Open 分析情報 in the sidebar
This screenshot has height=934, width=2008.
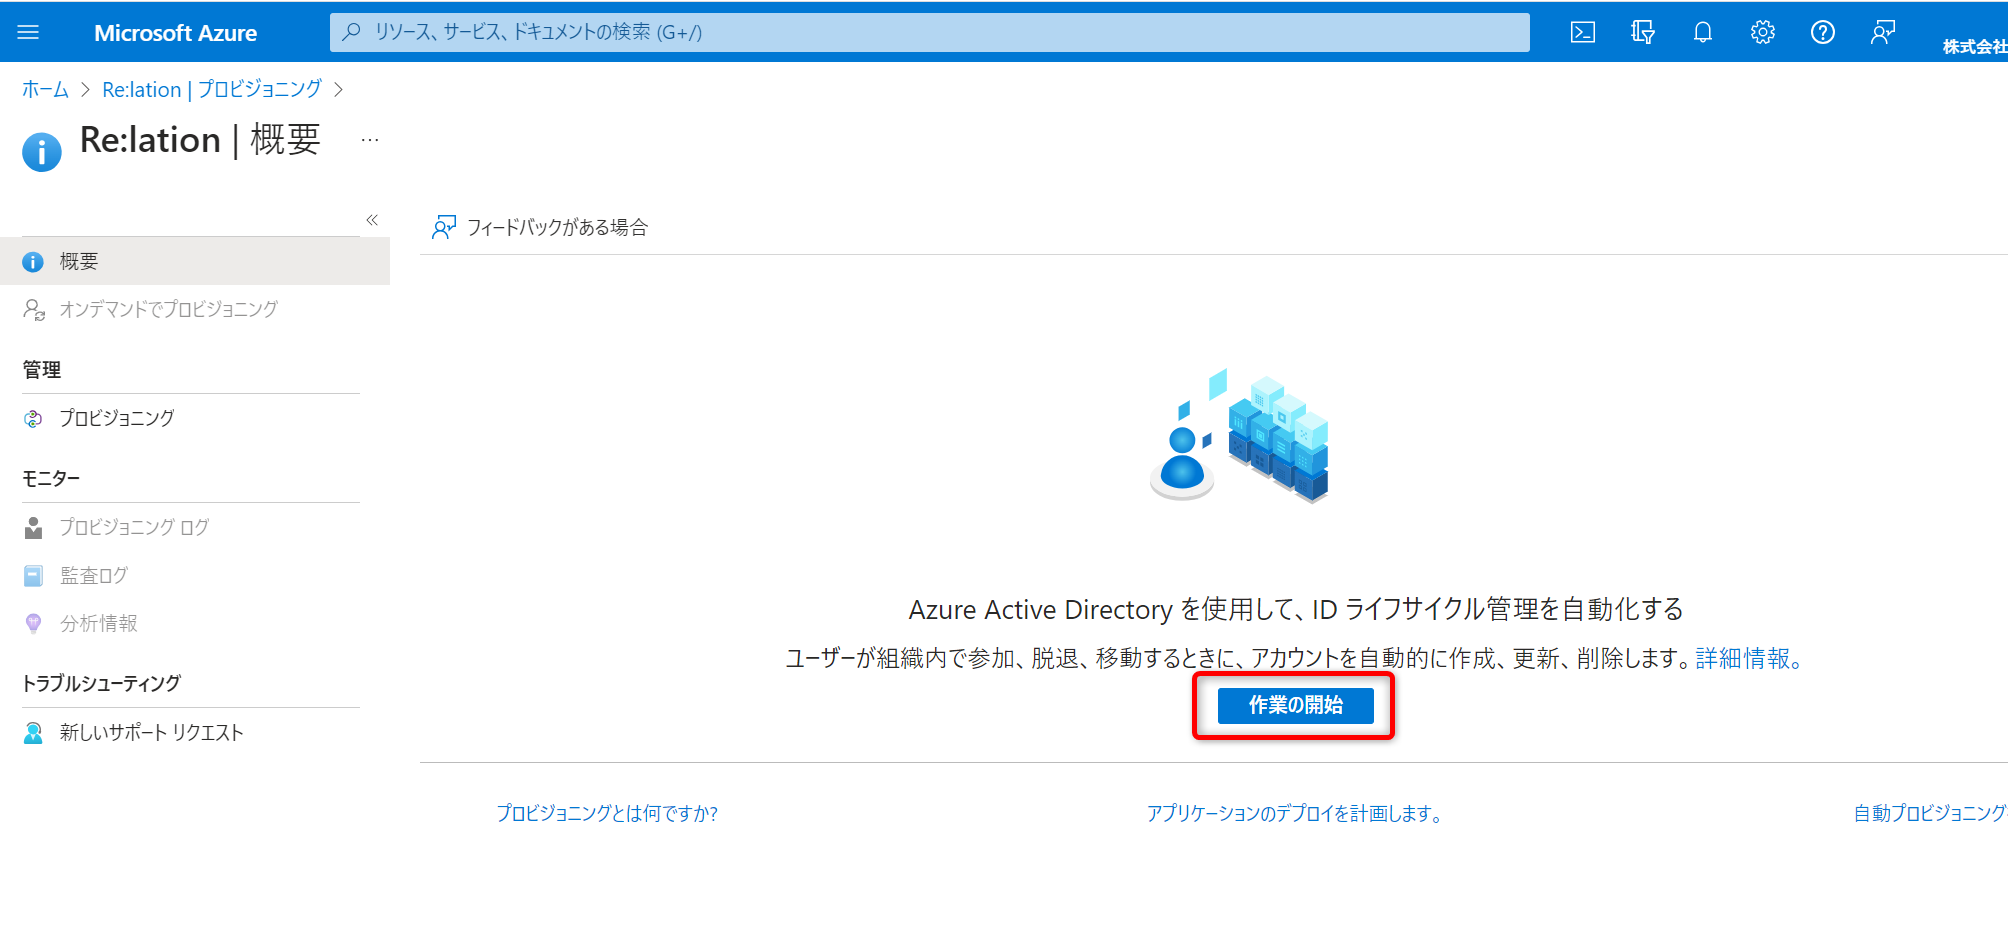point(98,624)
